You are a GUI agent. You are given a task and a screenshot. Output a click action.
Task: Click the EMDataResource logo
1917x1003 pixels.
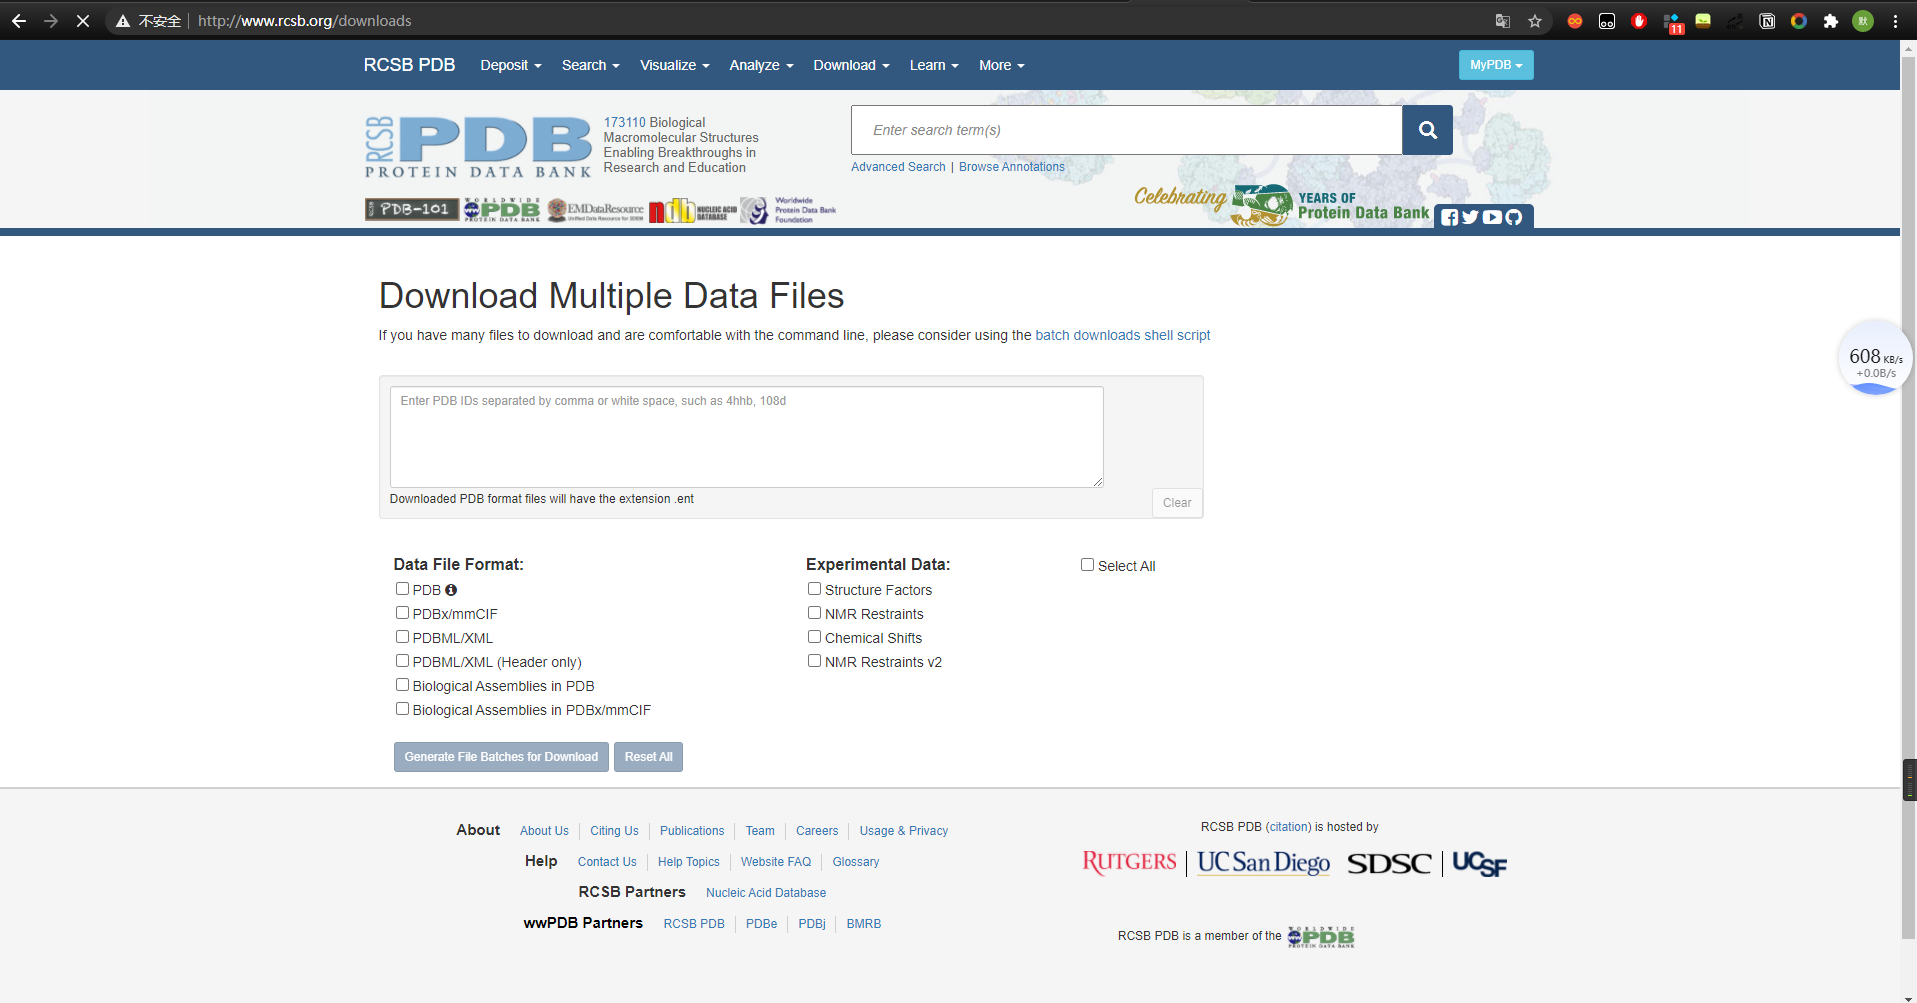[595, 210]
